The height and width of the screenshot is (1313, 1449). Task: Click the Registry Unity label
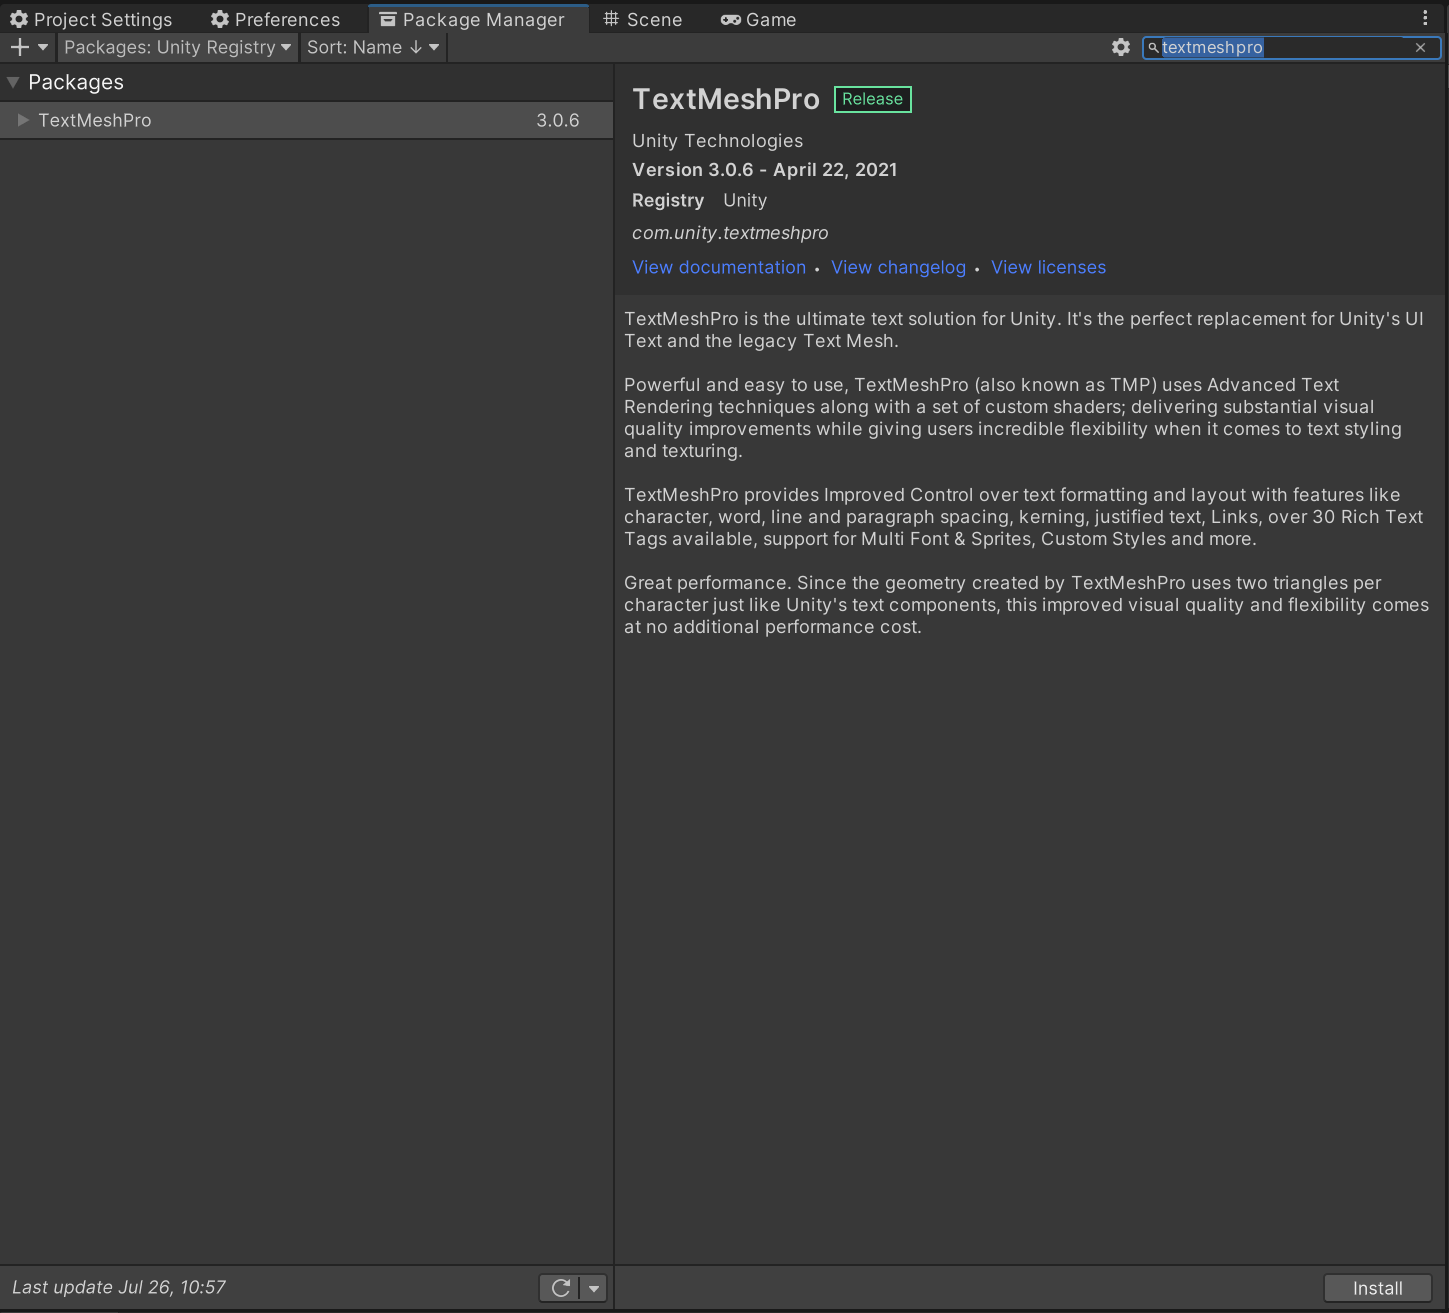pyautogui.click(x=699, y=200)
